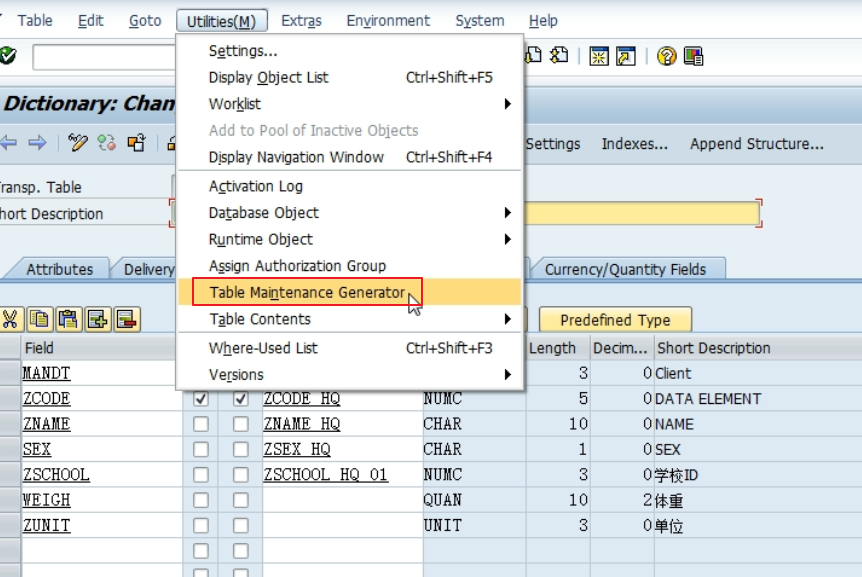Click the Predefined Type button
The image size is (862, 577).
click(615, 320)
